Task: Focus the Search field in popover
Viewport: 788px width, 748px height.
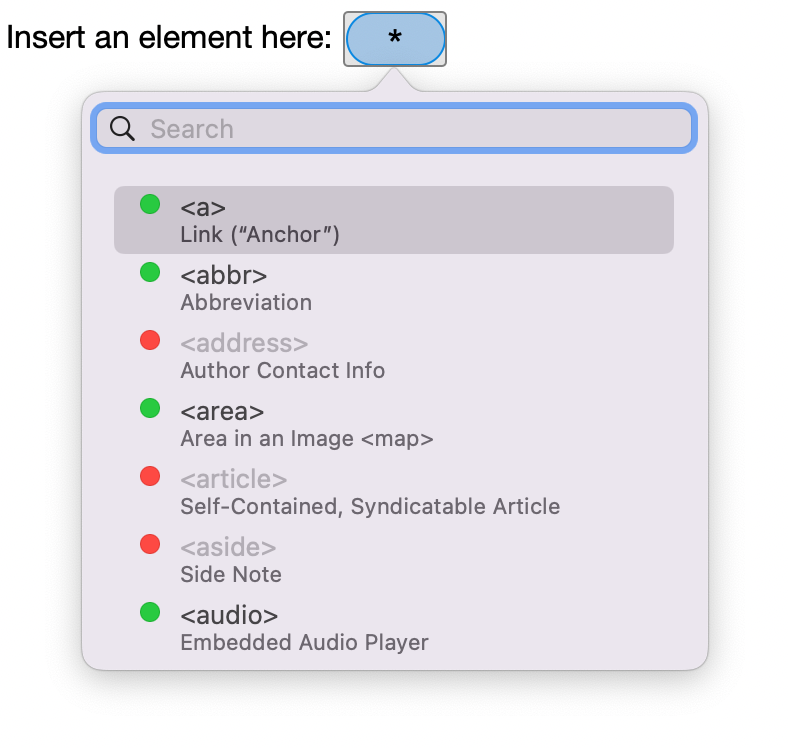Action: pos(394,129)
